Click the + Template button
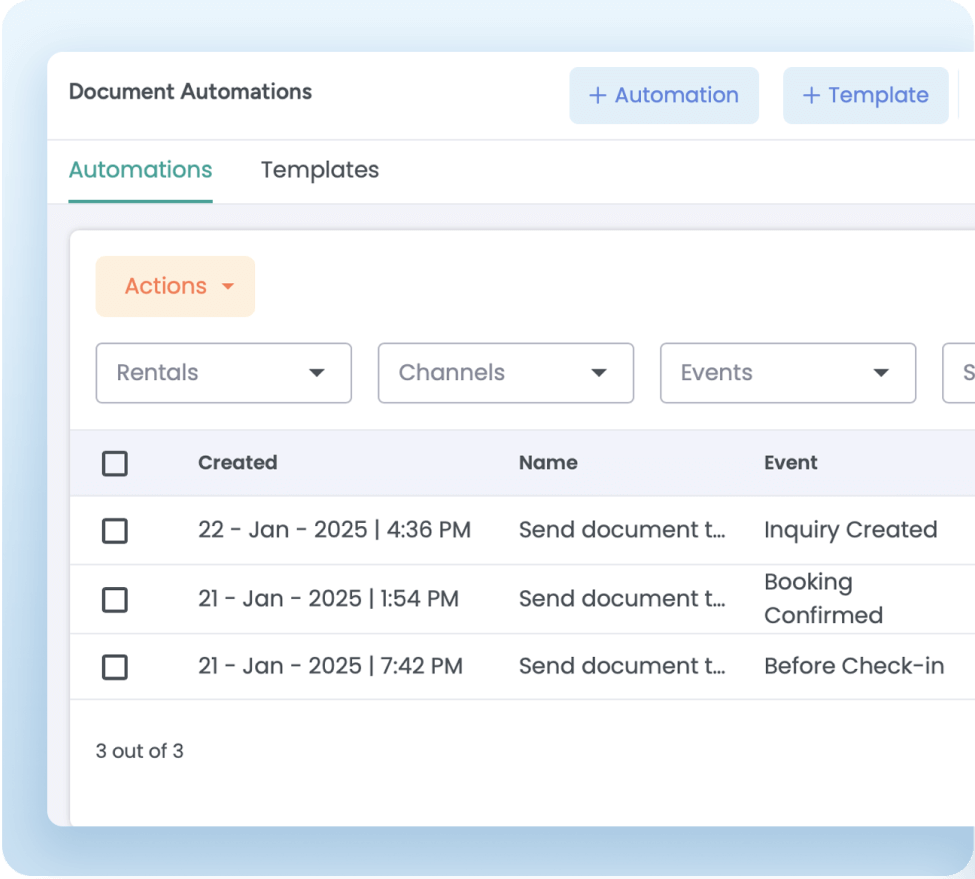Viewport: 975px width, 879px height. (865, 96)
